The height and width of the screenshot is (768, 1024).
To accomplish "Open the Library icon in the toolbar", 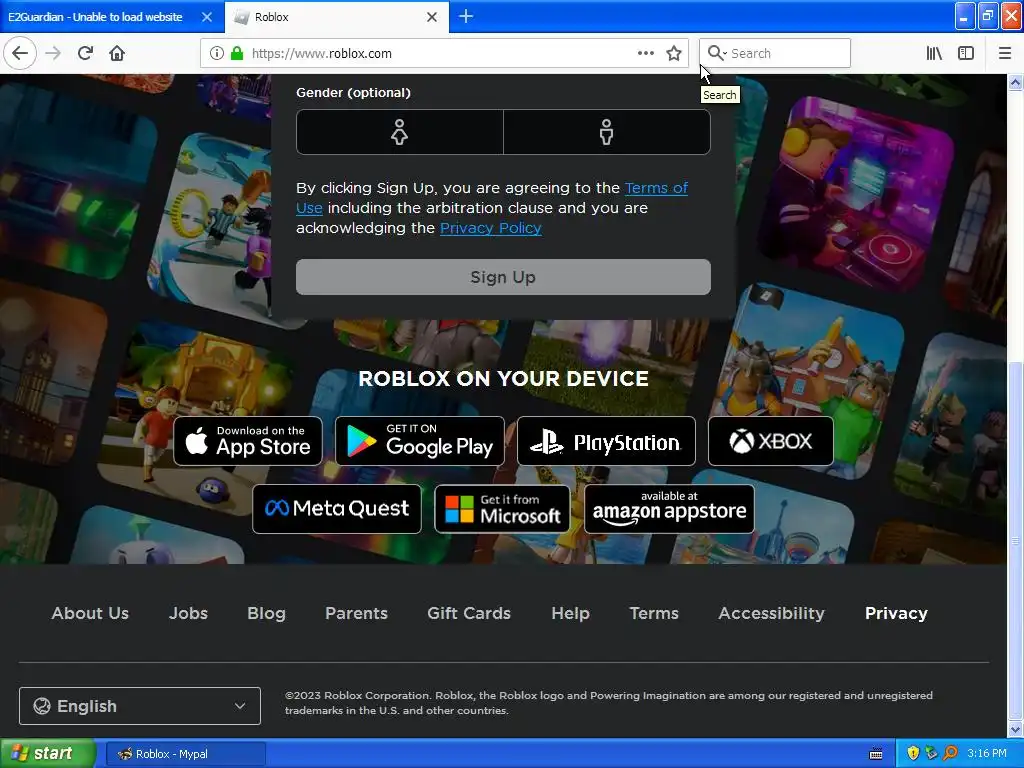I will point(934,54).
